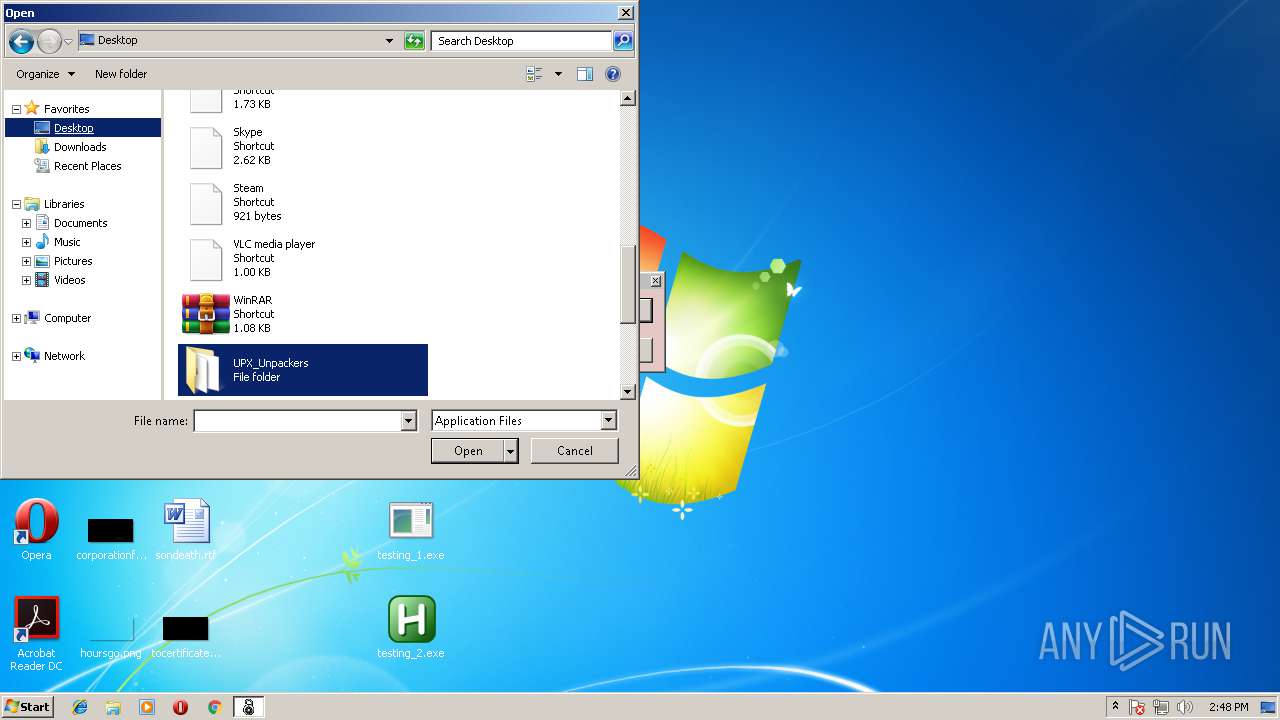Click the search magnifier icon
1280x720 pixels.
point(623,41)
